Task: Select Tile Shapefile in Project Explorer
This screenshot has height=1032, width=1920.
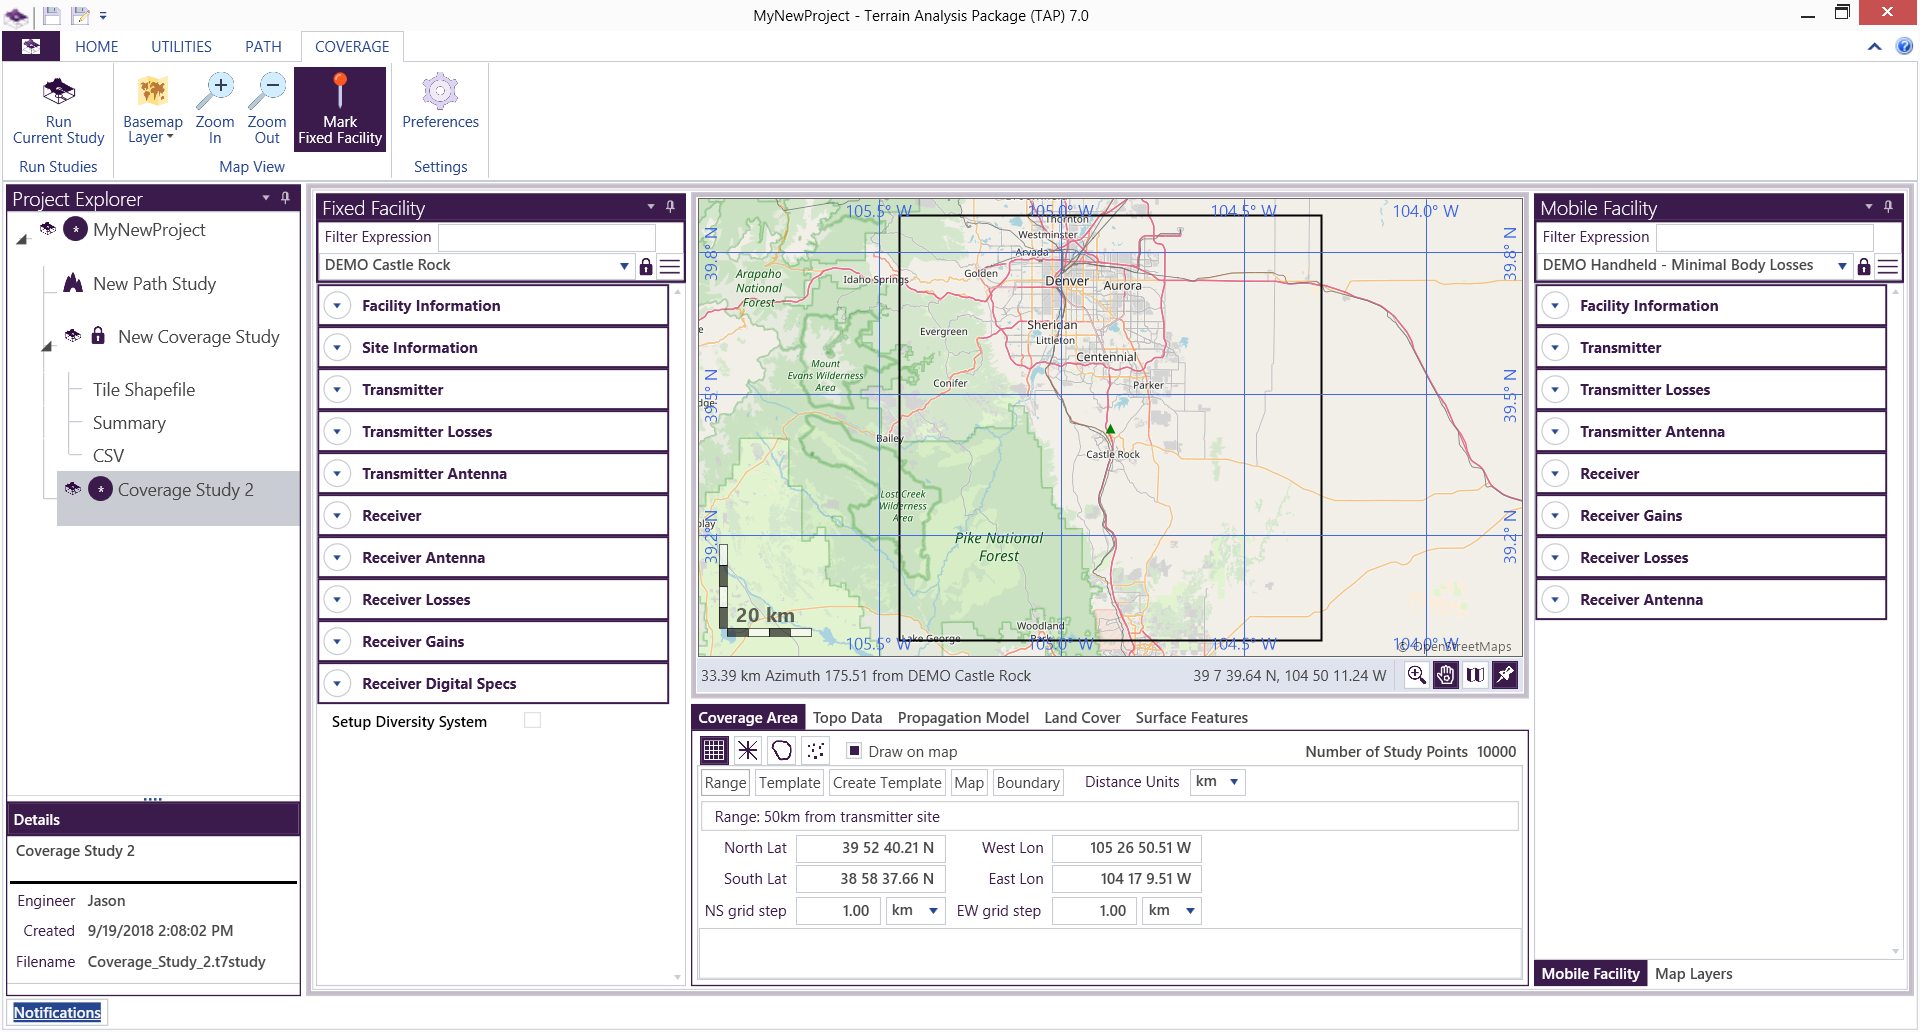Action: (144, 390)
